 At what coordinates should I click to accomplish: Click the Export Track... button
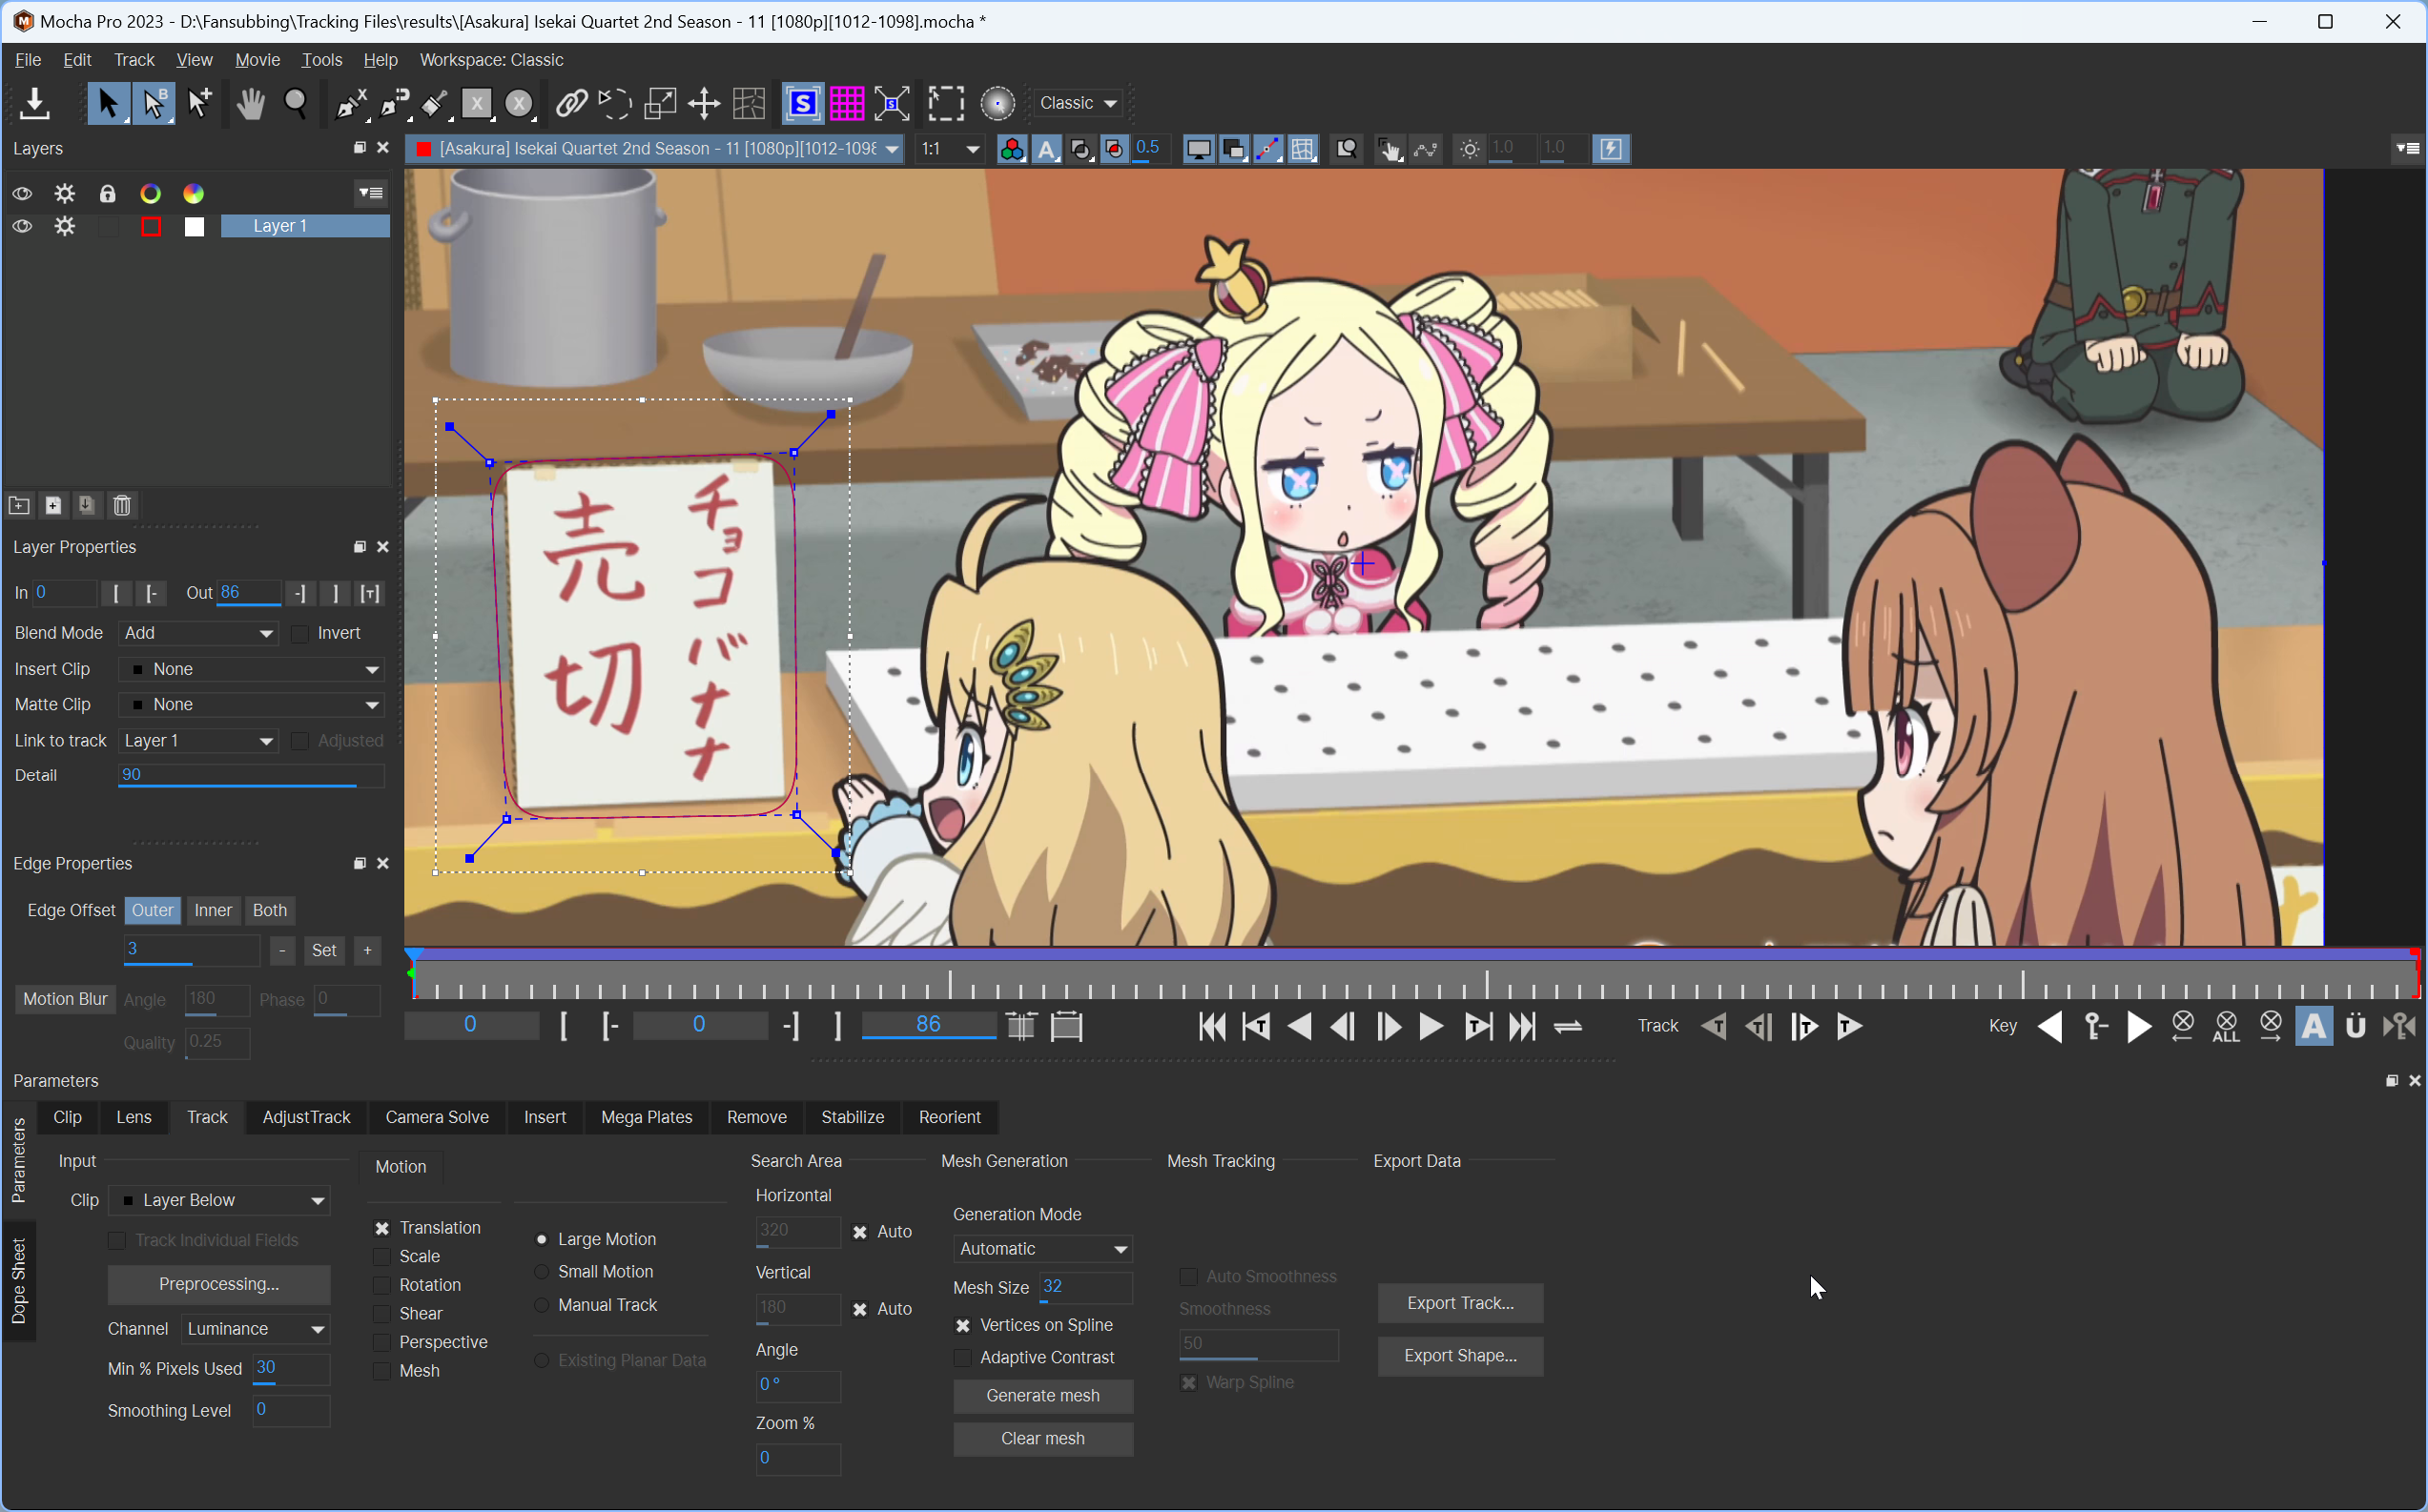pyautogui.click(x=1460, y=1304)
